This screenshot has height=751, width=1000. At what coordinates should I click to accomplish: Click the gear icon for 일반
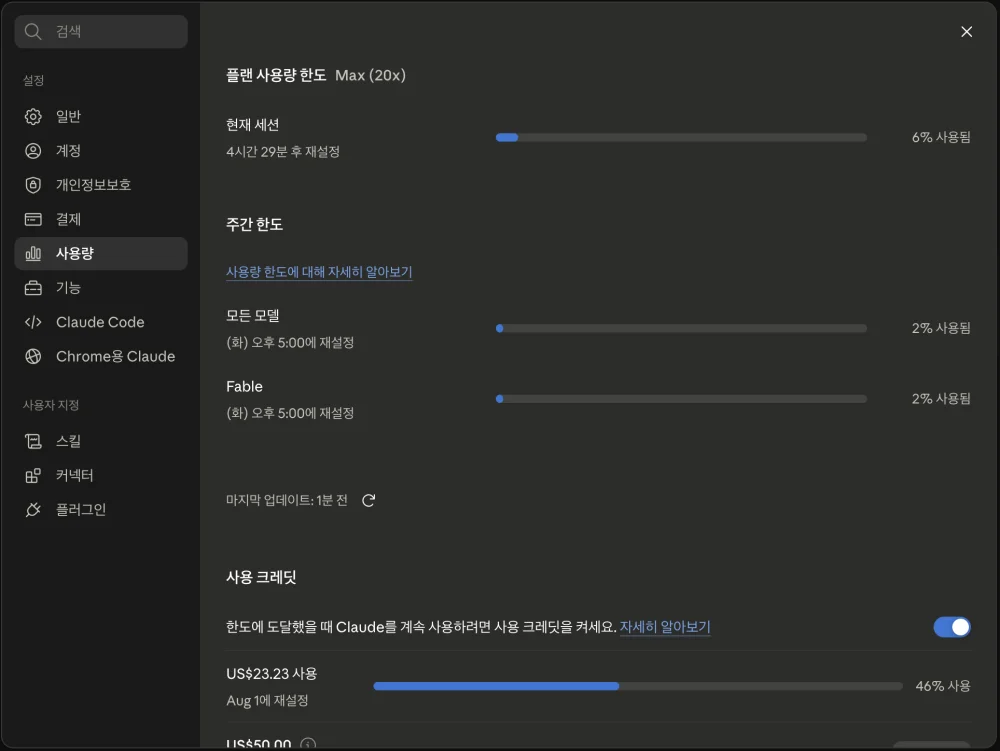(33, 117)
